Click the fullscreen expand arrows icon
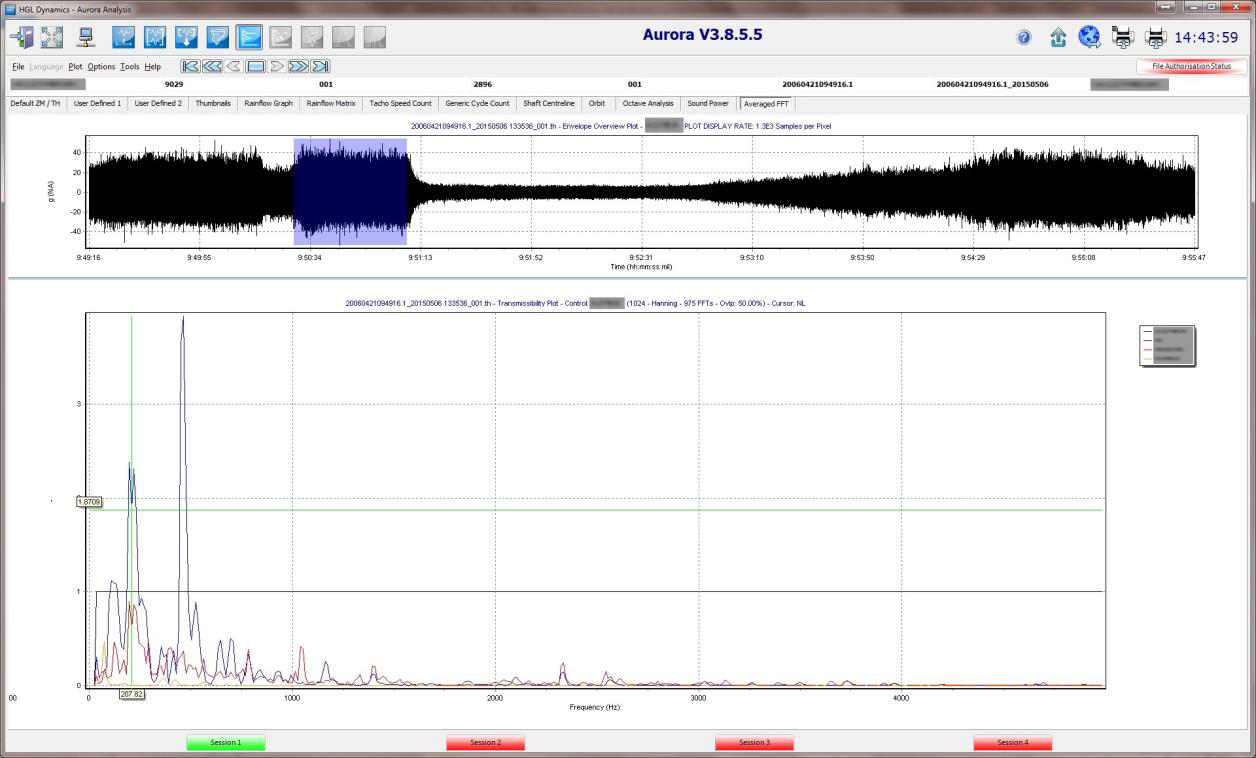Image resolution: width=1256 pixels, height=758 pixels. 52,37
